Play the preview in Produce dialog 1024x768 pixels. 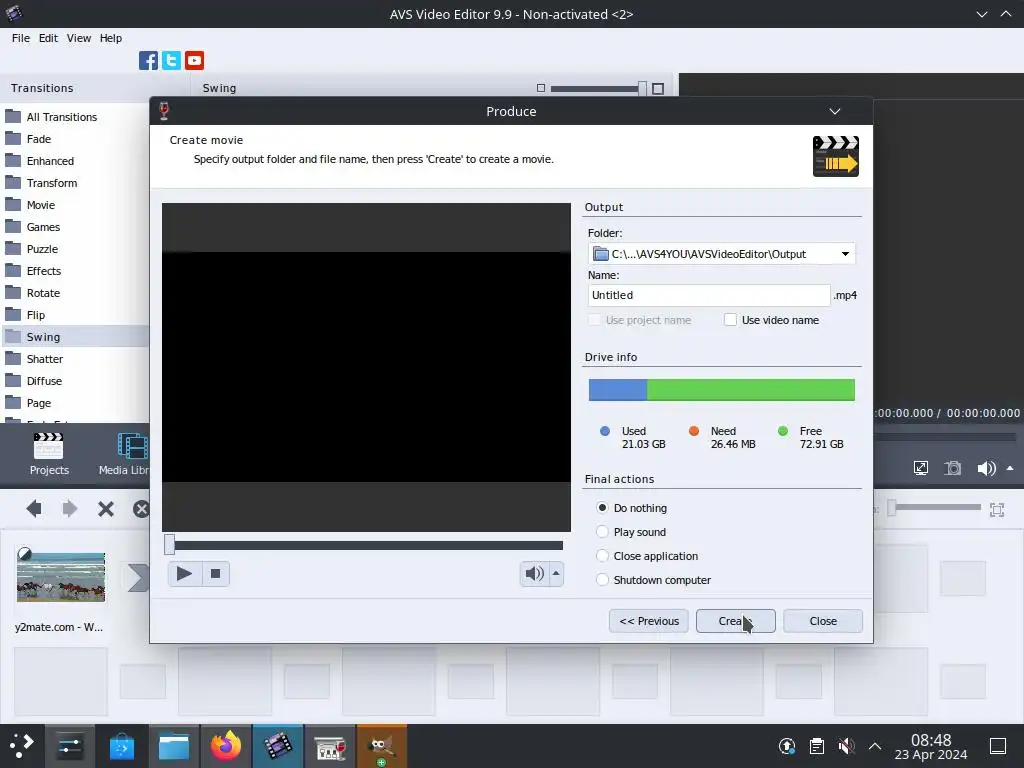pos(184,574)
